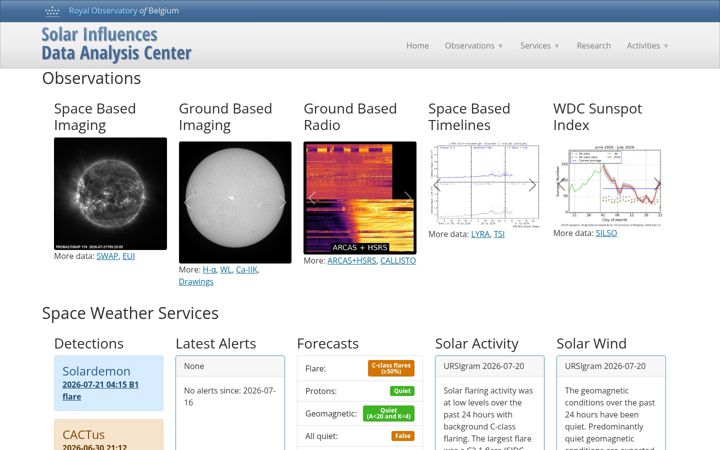
Task: Select the Latest Alerts 'None' header
Action: (x=230, y=366)
